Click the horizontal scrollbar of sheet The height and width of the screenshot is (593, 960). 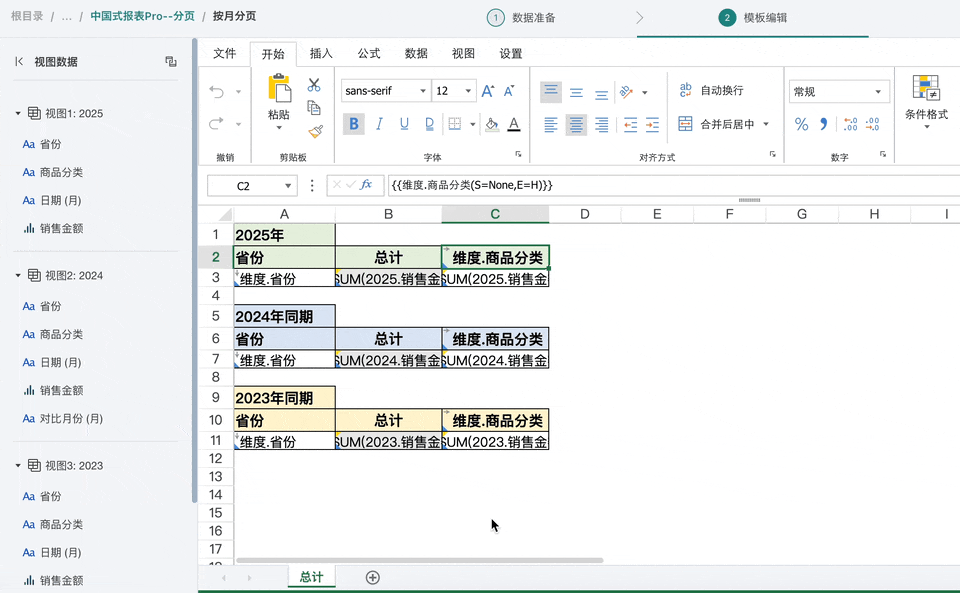[x=419, y=560]
